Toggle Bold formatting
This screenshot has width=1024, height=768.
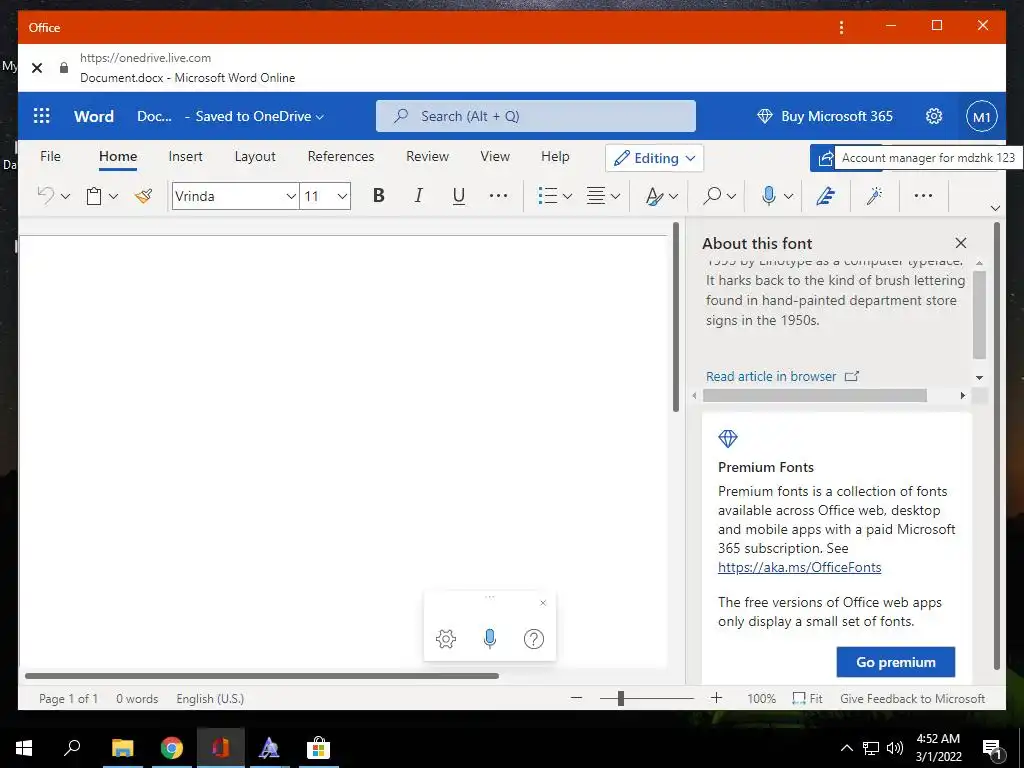[378, 196]
